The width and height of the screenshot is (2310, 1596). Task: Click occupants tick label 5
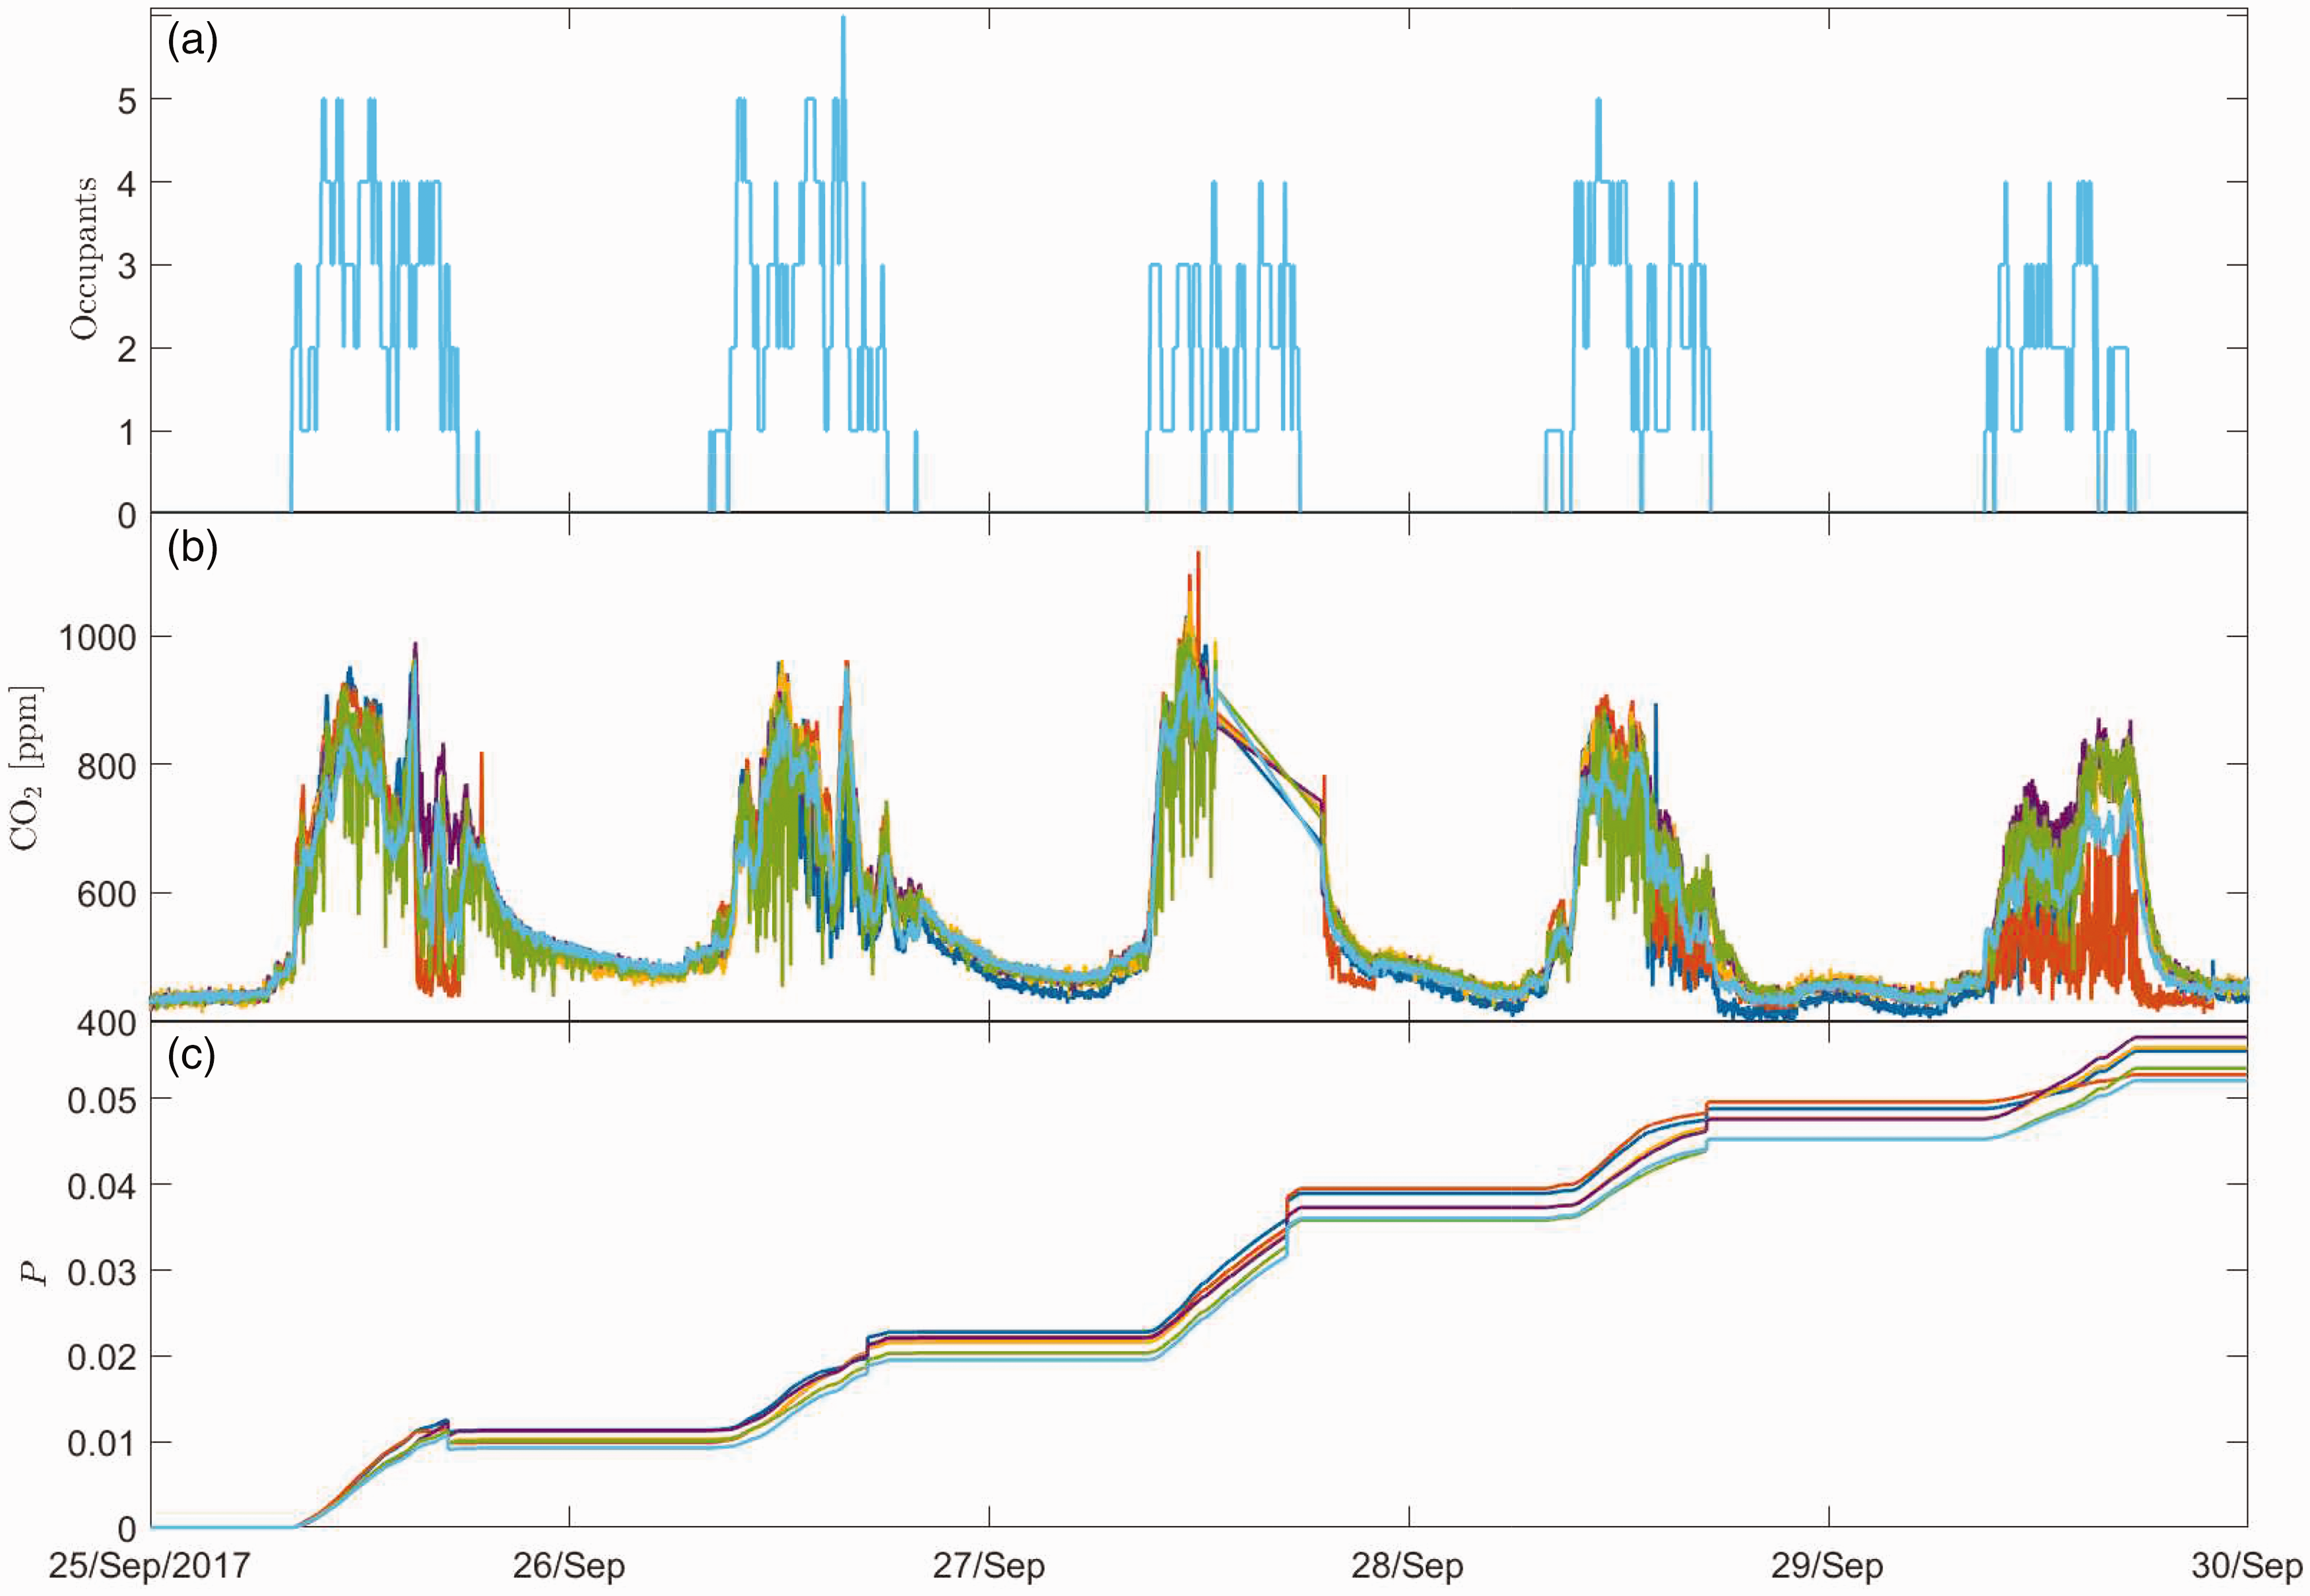pyautogui.click(x=126, y=100)
